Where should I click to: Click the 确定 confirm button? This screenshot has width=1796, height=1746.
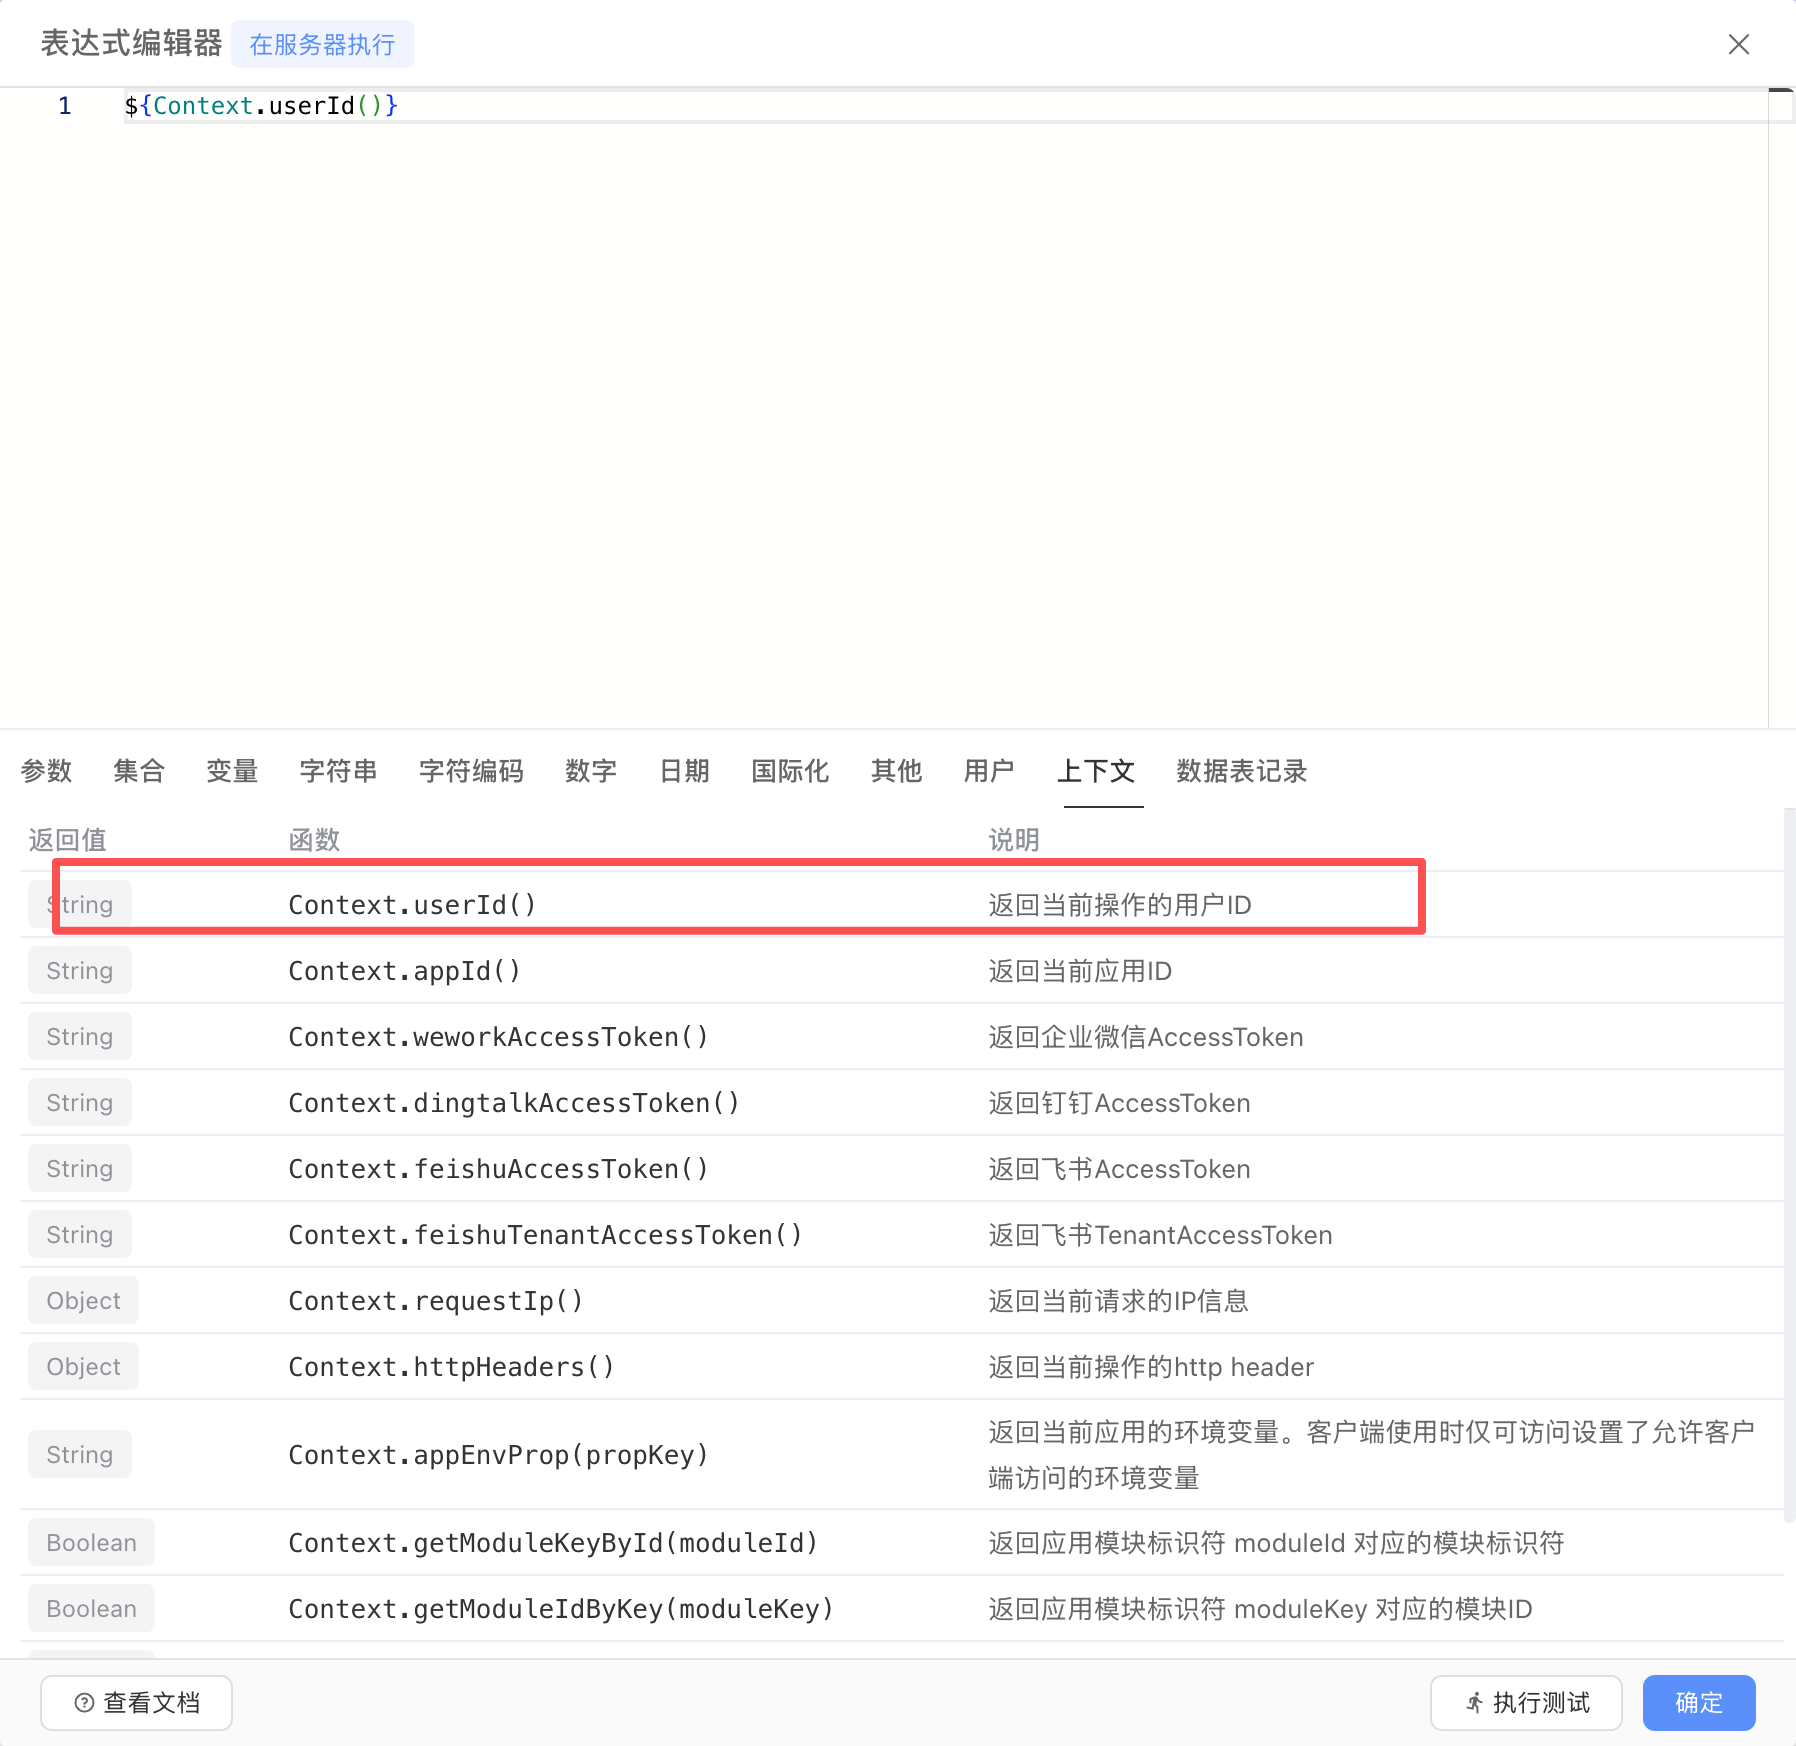tap(1698, 1702)
